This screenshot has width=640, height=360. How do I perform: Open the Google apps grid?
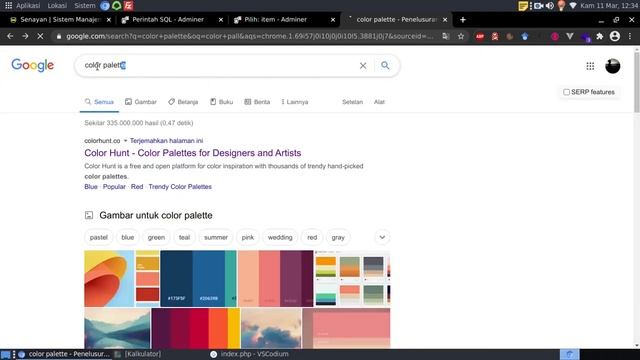[590, 66]
